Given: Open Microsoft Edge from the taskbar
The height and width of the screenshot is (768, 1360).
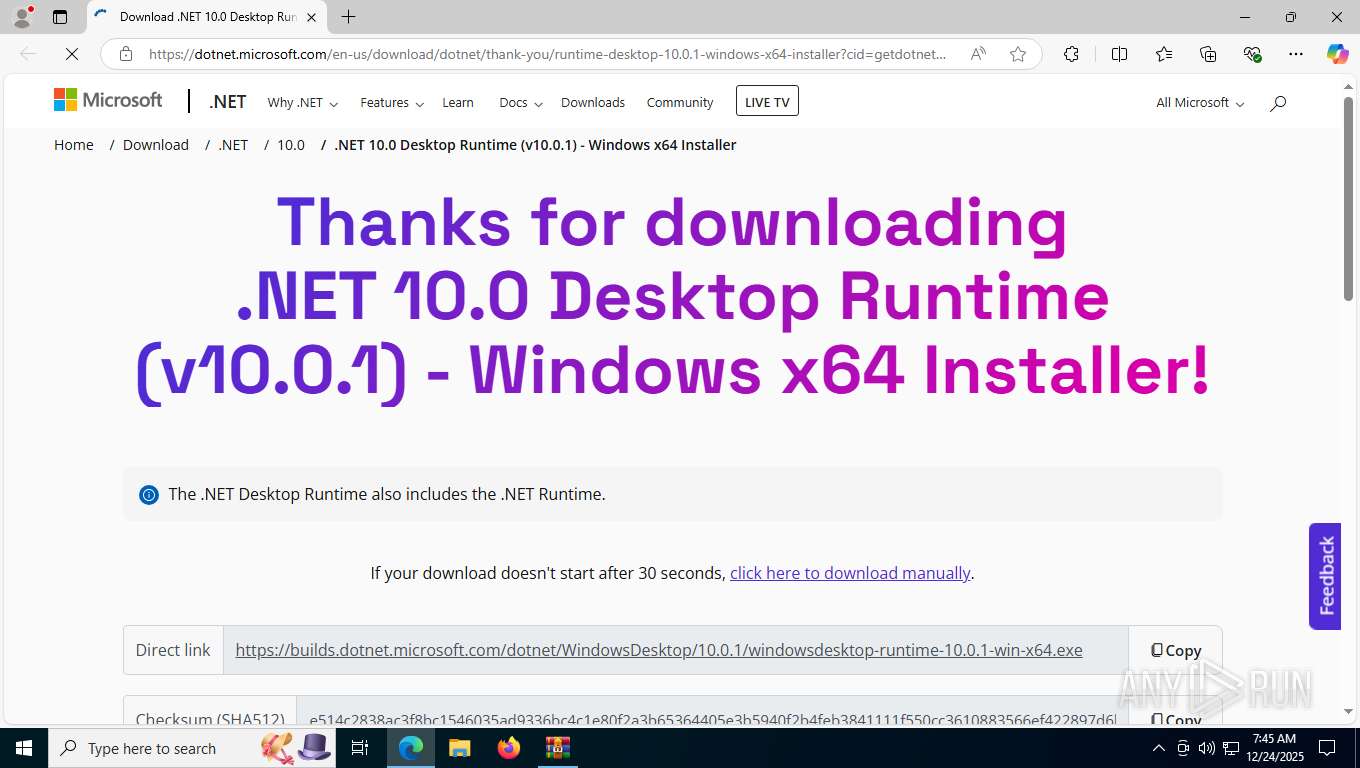Looking at the screenshot, I should (x=411, y=748).
